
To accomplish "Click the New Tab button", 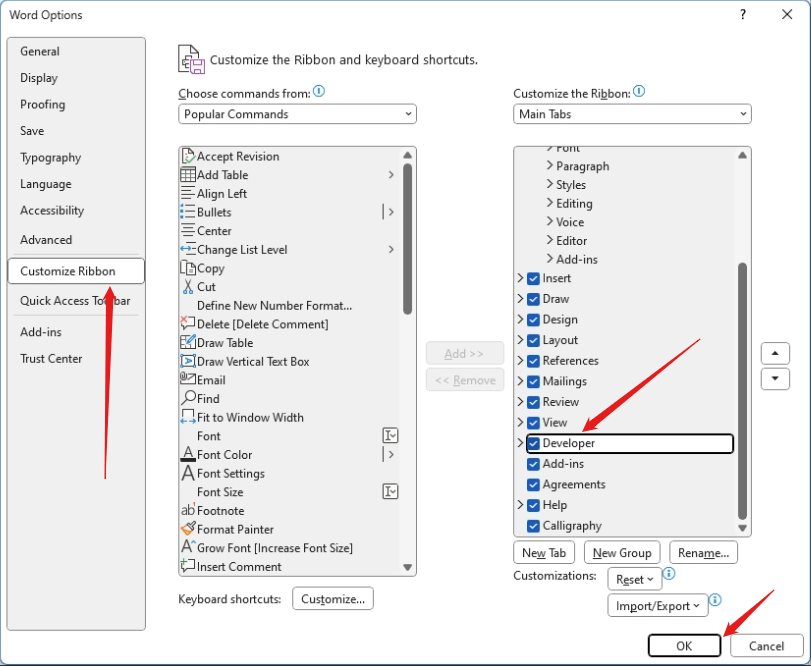I will point(544,553).
